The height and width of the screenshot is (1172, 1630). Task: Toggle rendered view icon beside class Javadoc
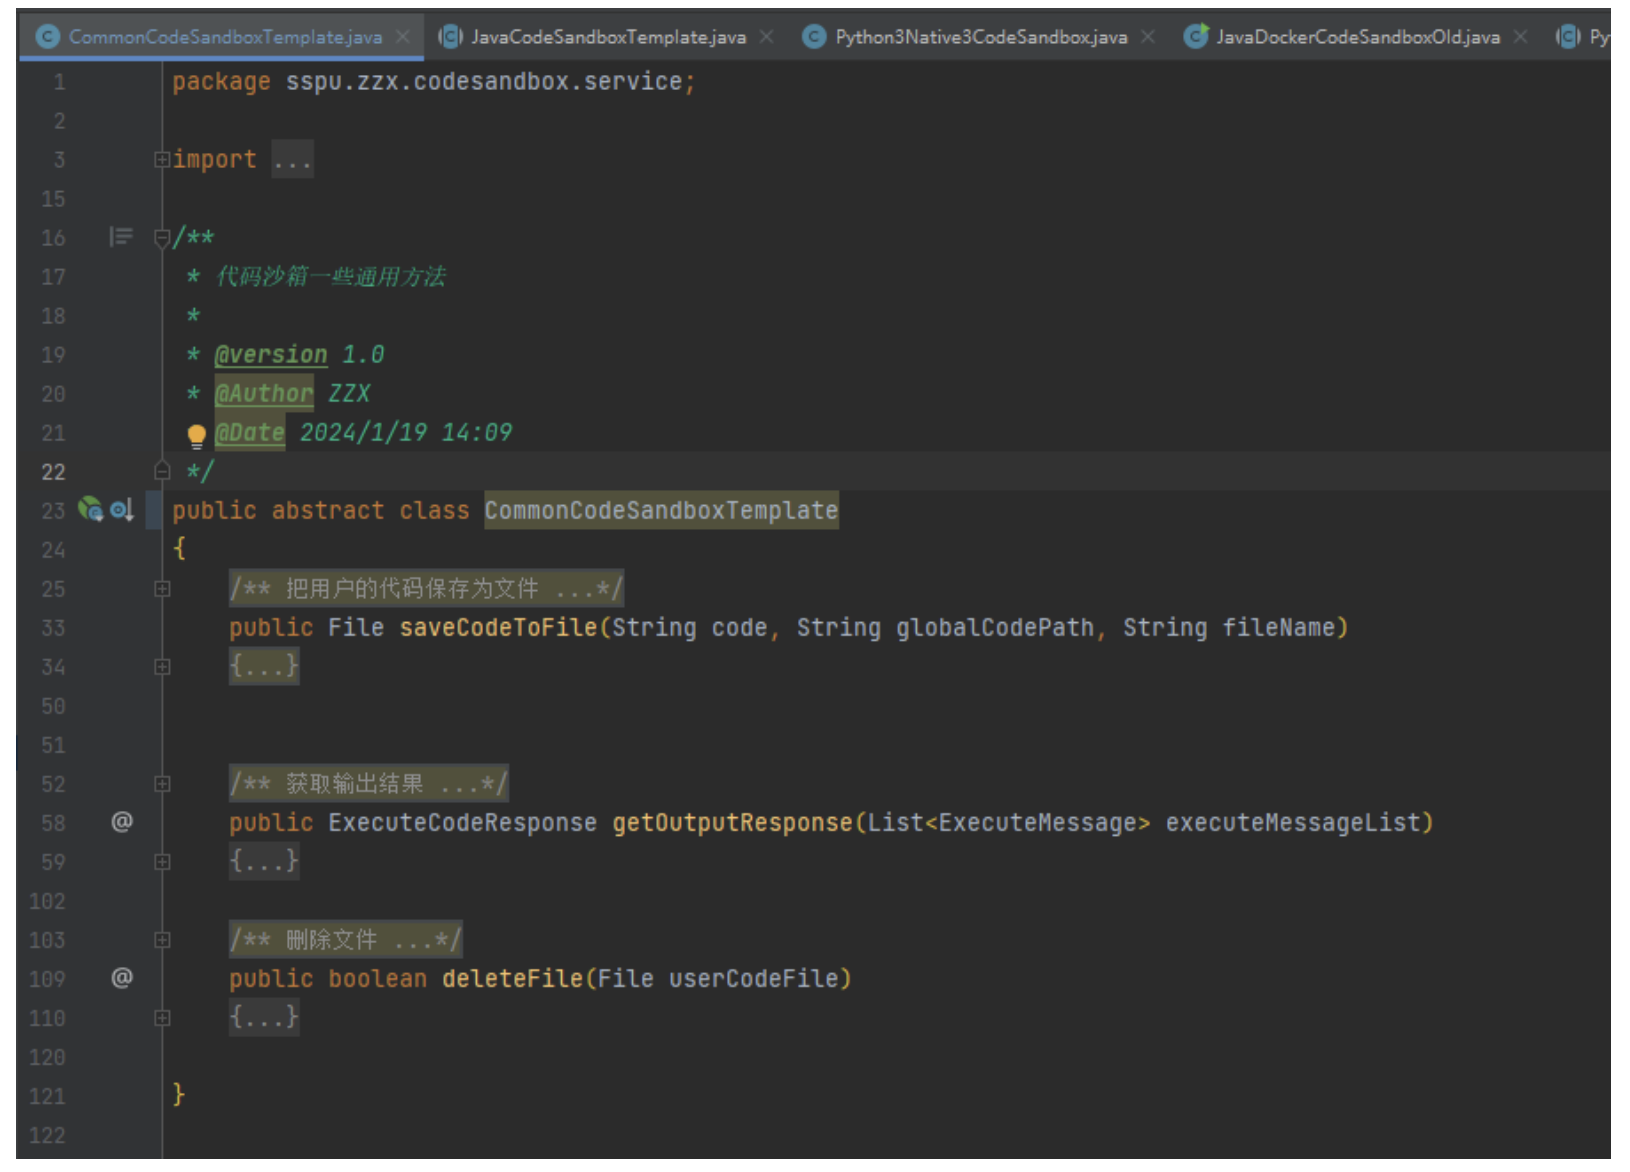click(121, 237)
